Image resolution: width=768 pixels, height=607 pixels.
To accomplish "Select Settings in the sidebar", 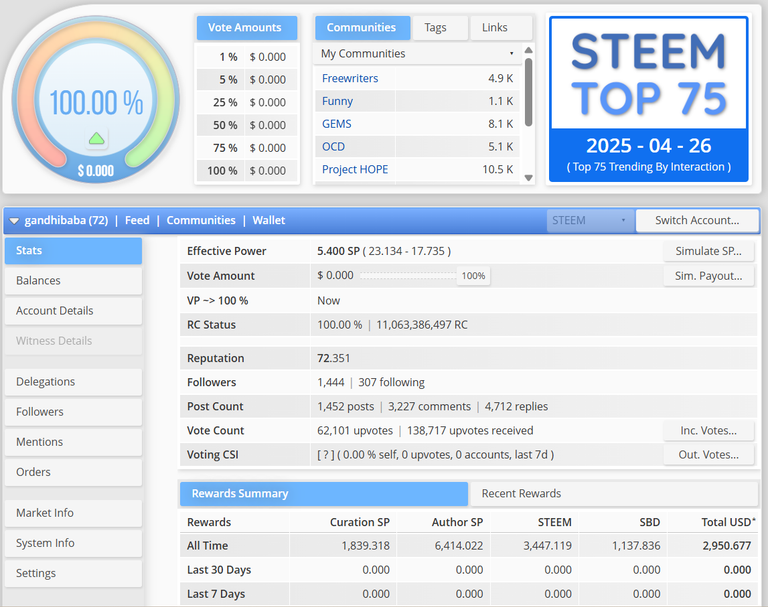I will [x=73, y=574].
